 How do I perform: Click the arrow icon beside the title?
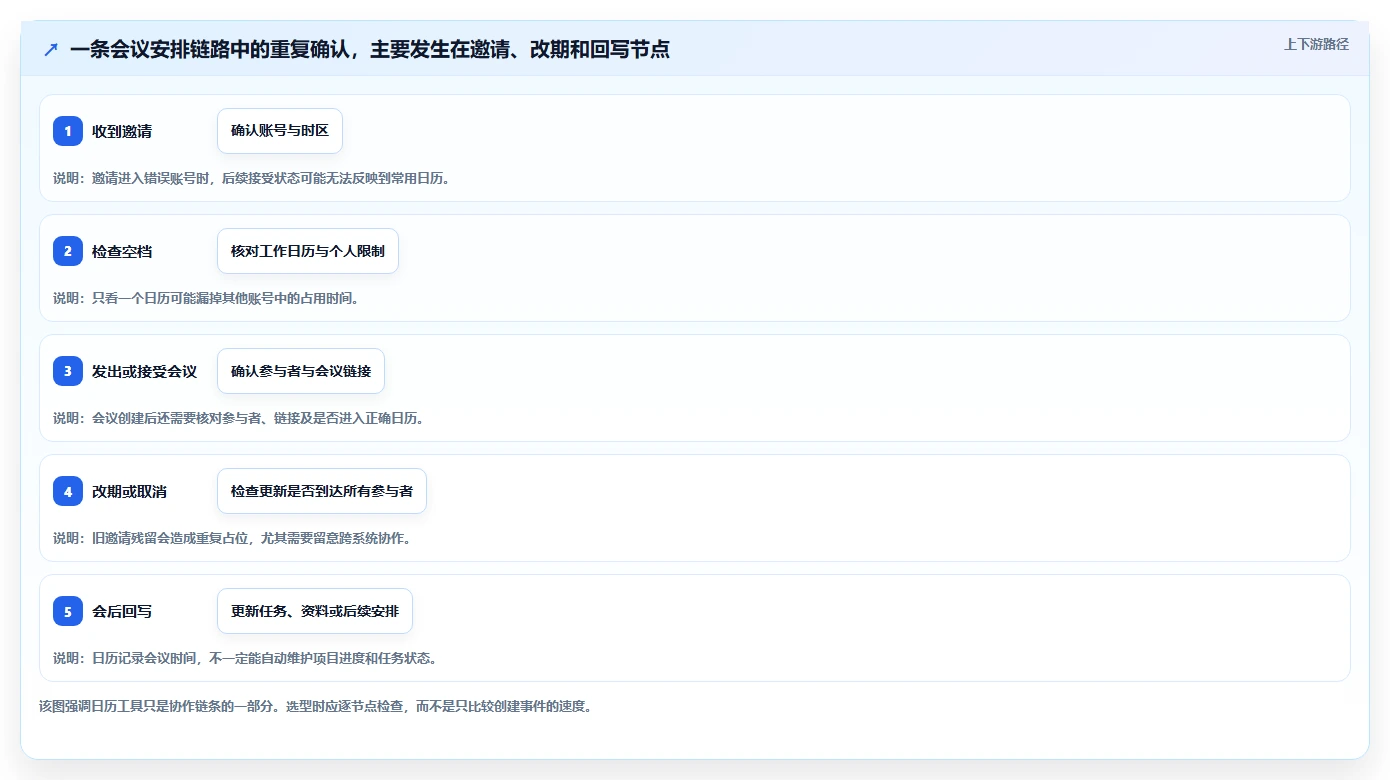tap(51, 49)
